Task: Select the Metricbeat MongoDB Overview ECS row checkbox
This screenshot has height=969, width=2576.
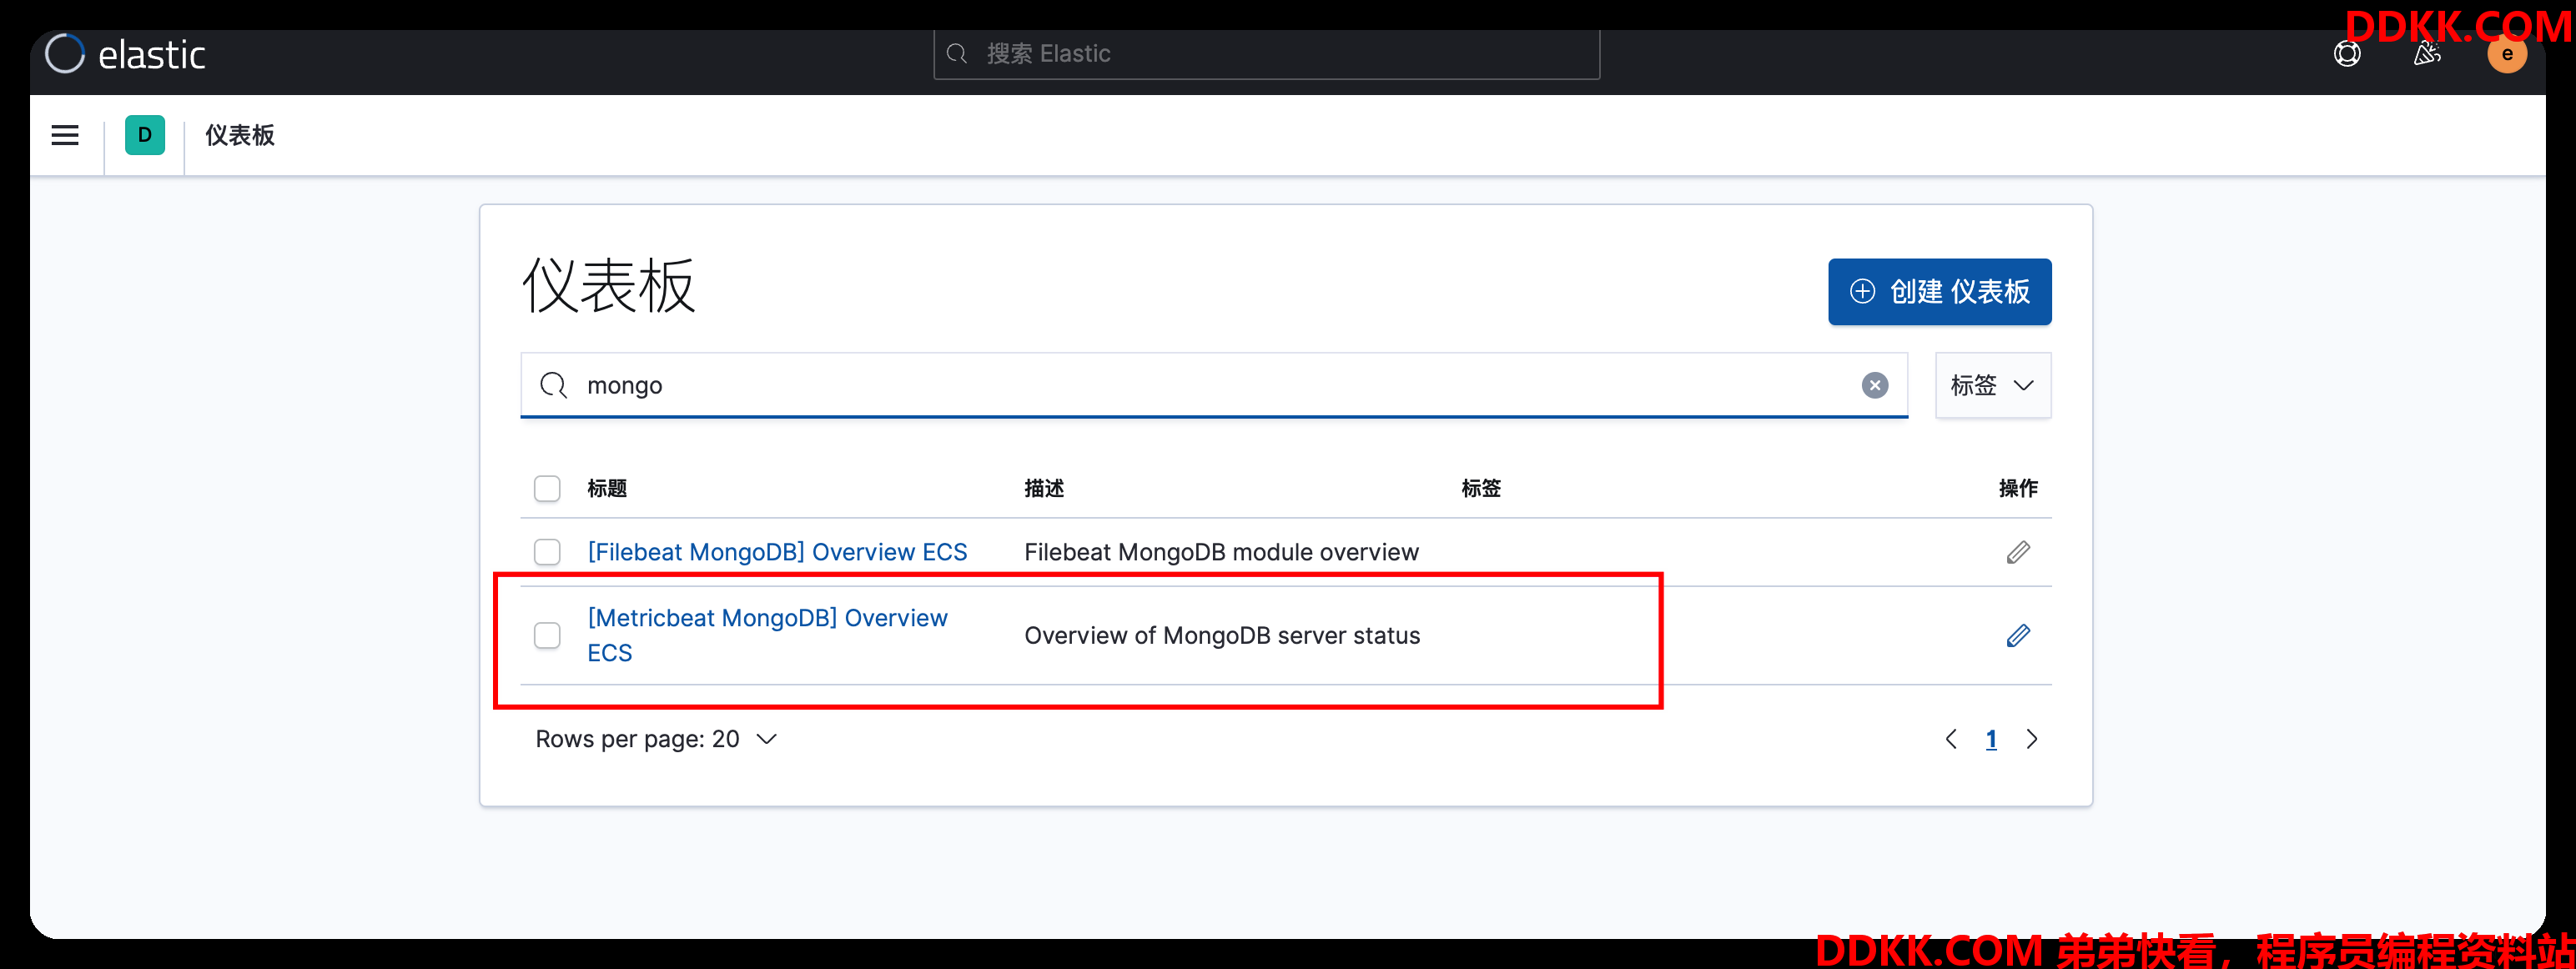Action: tap(547, 635)
